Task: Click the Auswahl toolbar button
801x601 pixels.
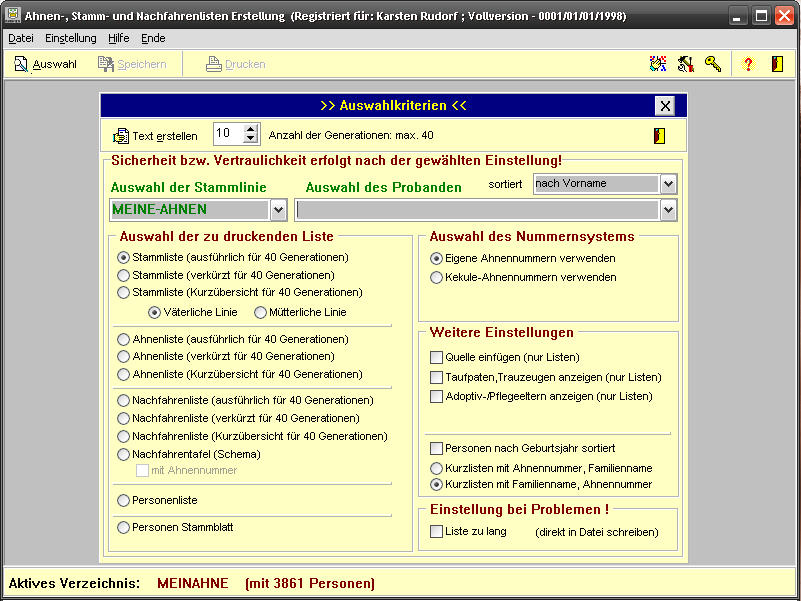Action: pyautogui.click(x=45, y=64)
